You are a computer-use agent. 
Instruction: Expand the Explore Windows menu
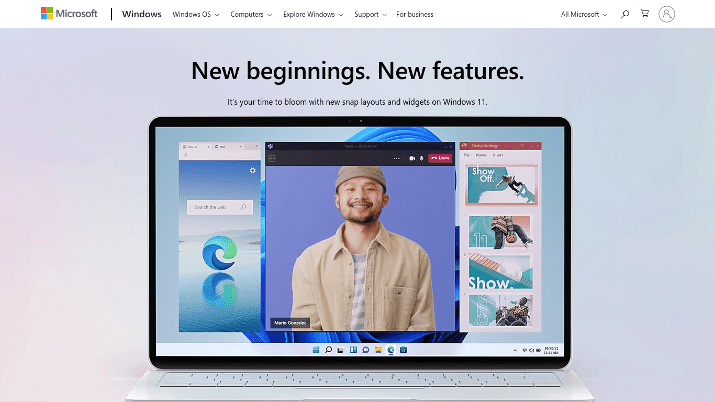point(313,15)
